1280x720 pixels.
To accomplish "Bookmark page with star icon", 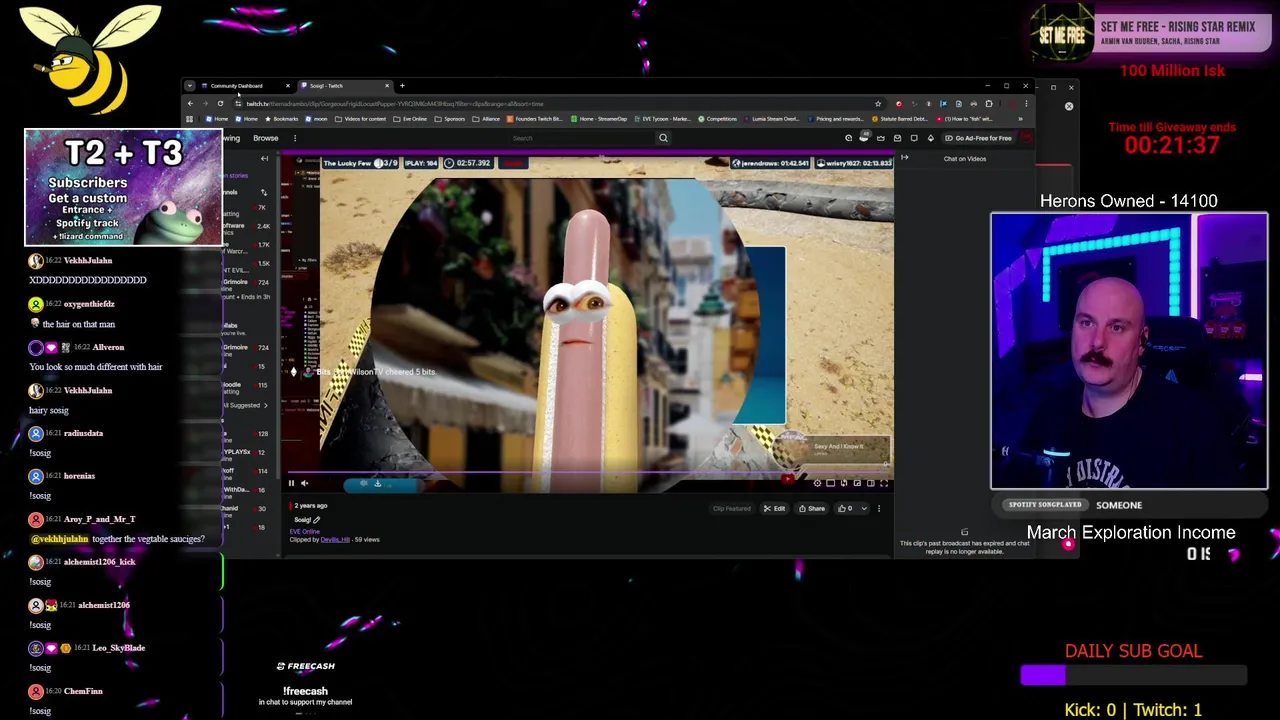I will tap(878, 104).
